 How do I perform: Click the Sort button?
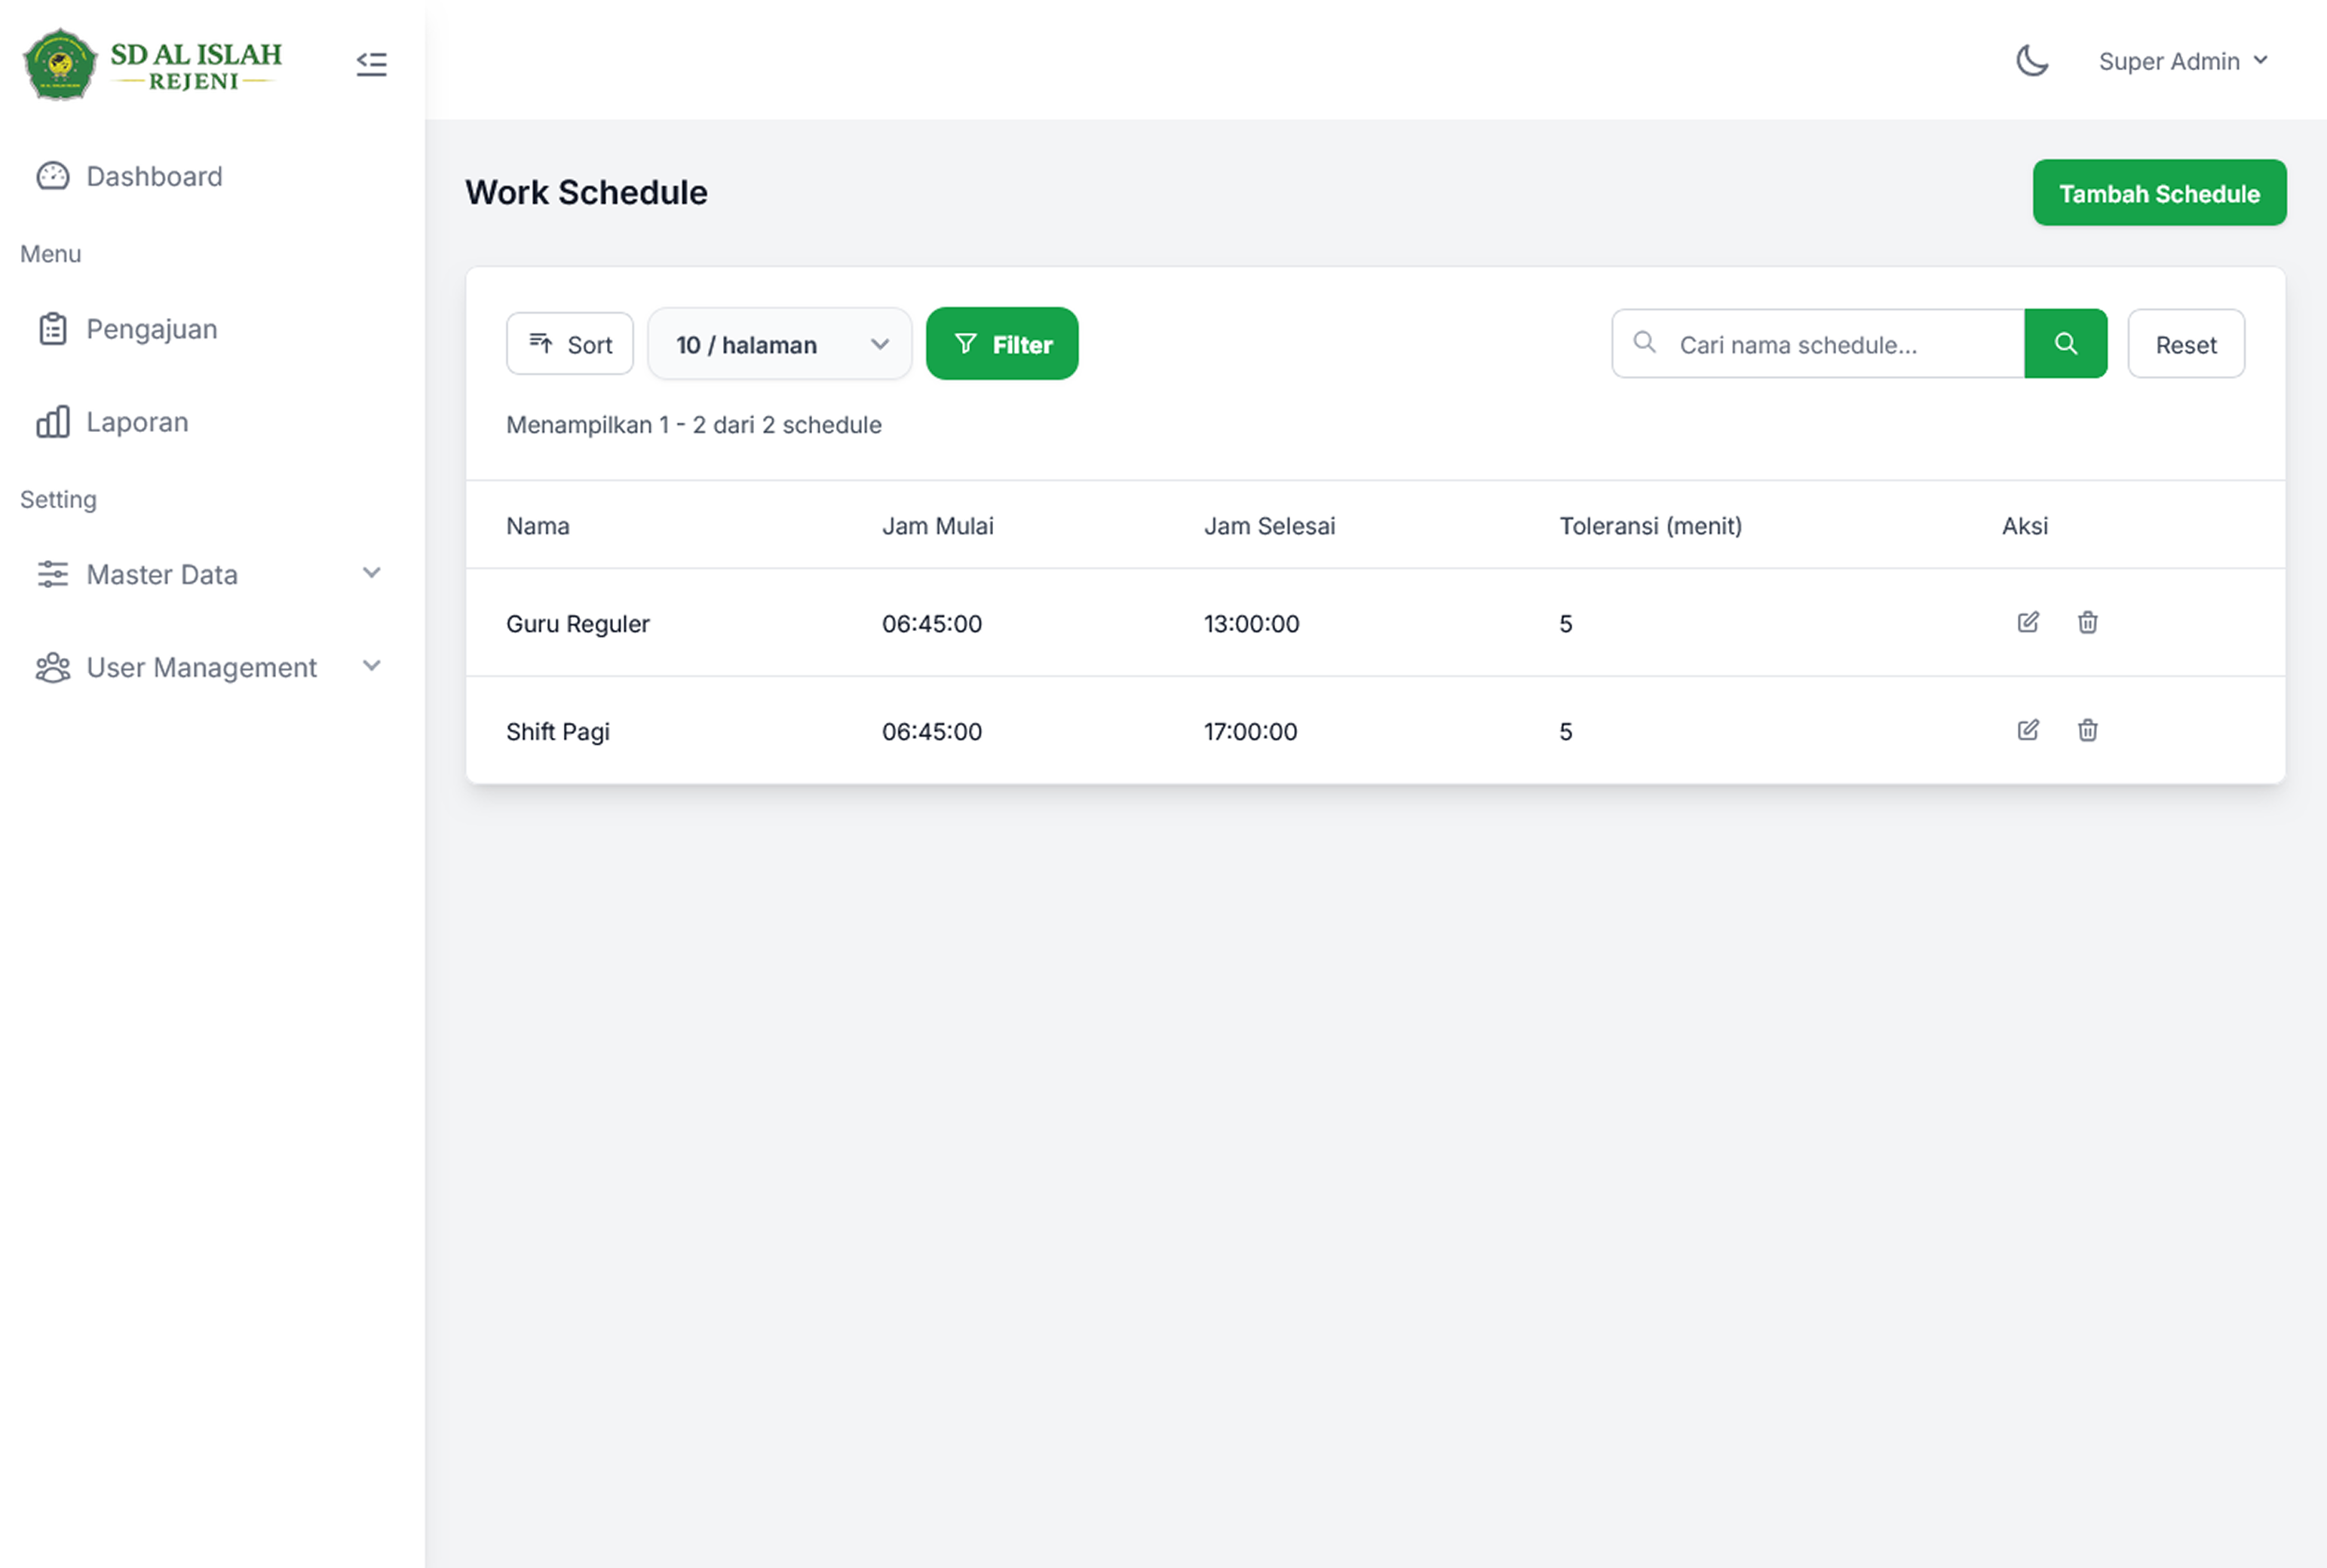tap(570, 344)
